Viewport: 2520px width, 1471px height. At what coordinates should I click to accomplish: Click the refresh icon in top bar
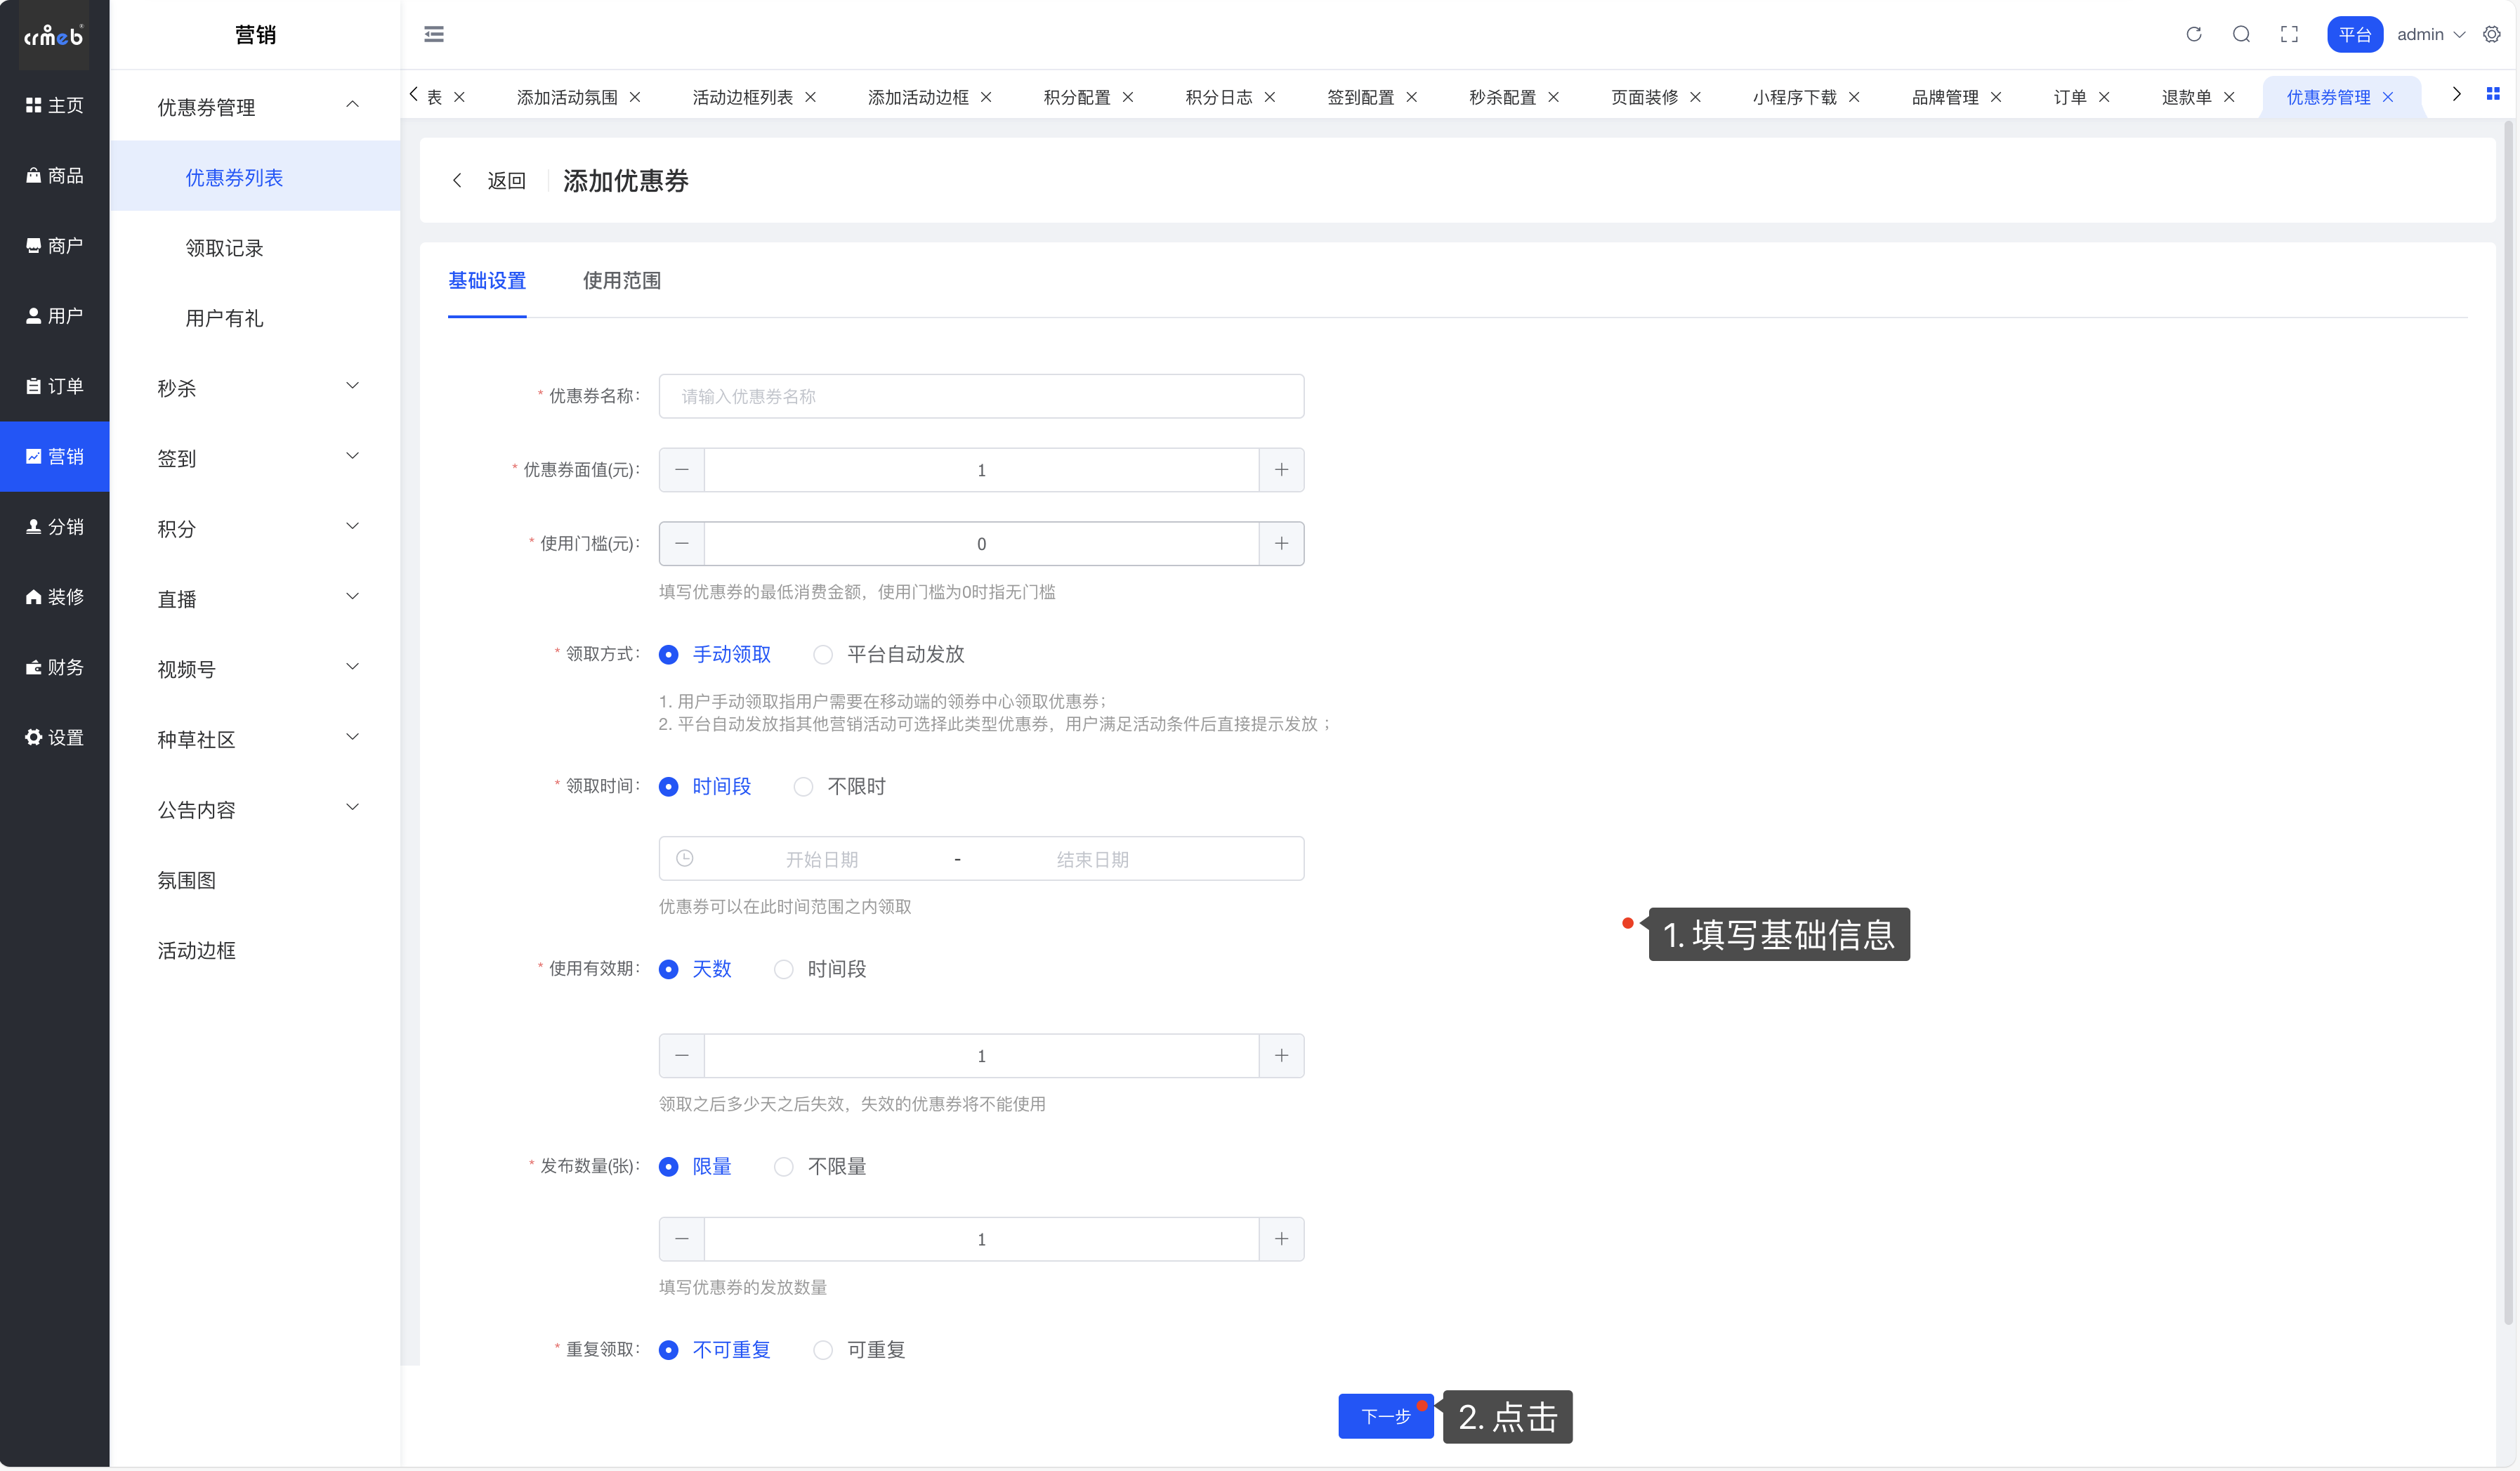(2193, 34)
